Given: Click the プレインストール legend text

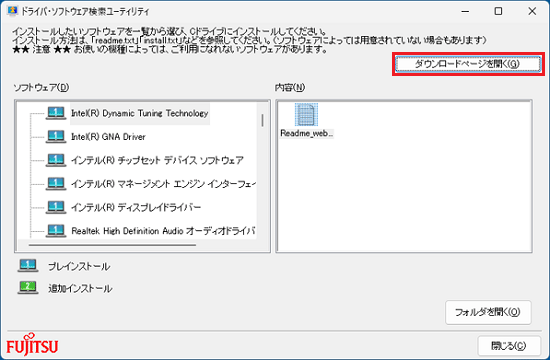Looking at the screenshot, I should [x=79, y=267].
